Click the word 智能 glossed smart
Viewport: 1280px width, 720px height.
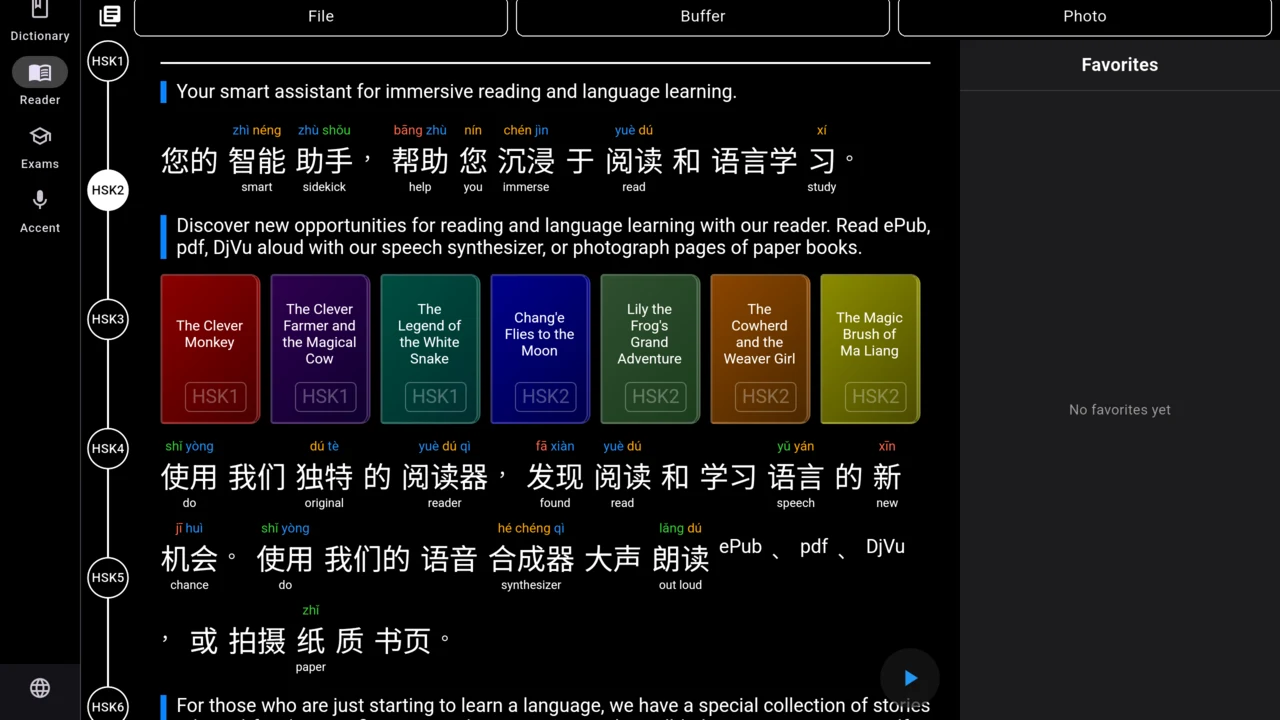point(257,160)
